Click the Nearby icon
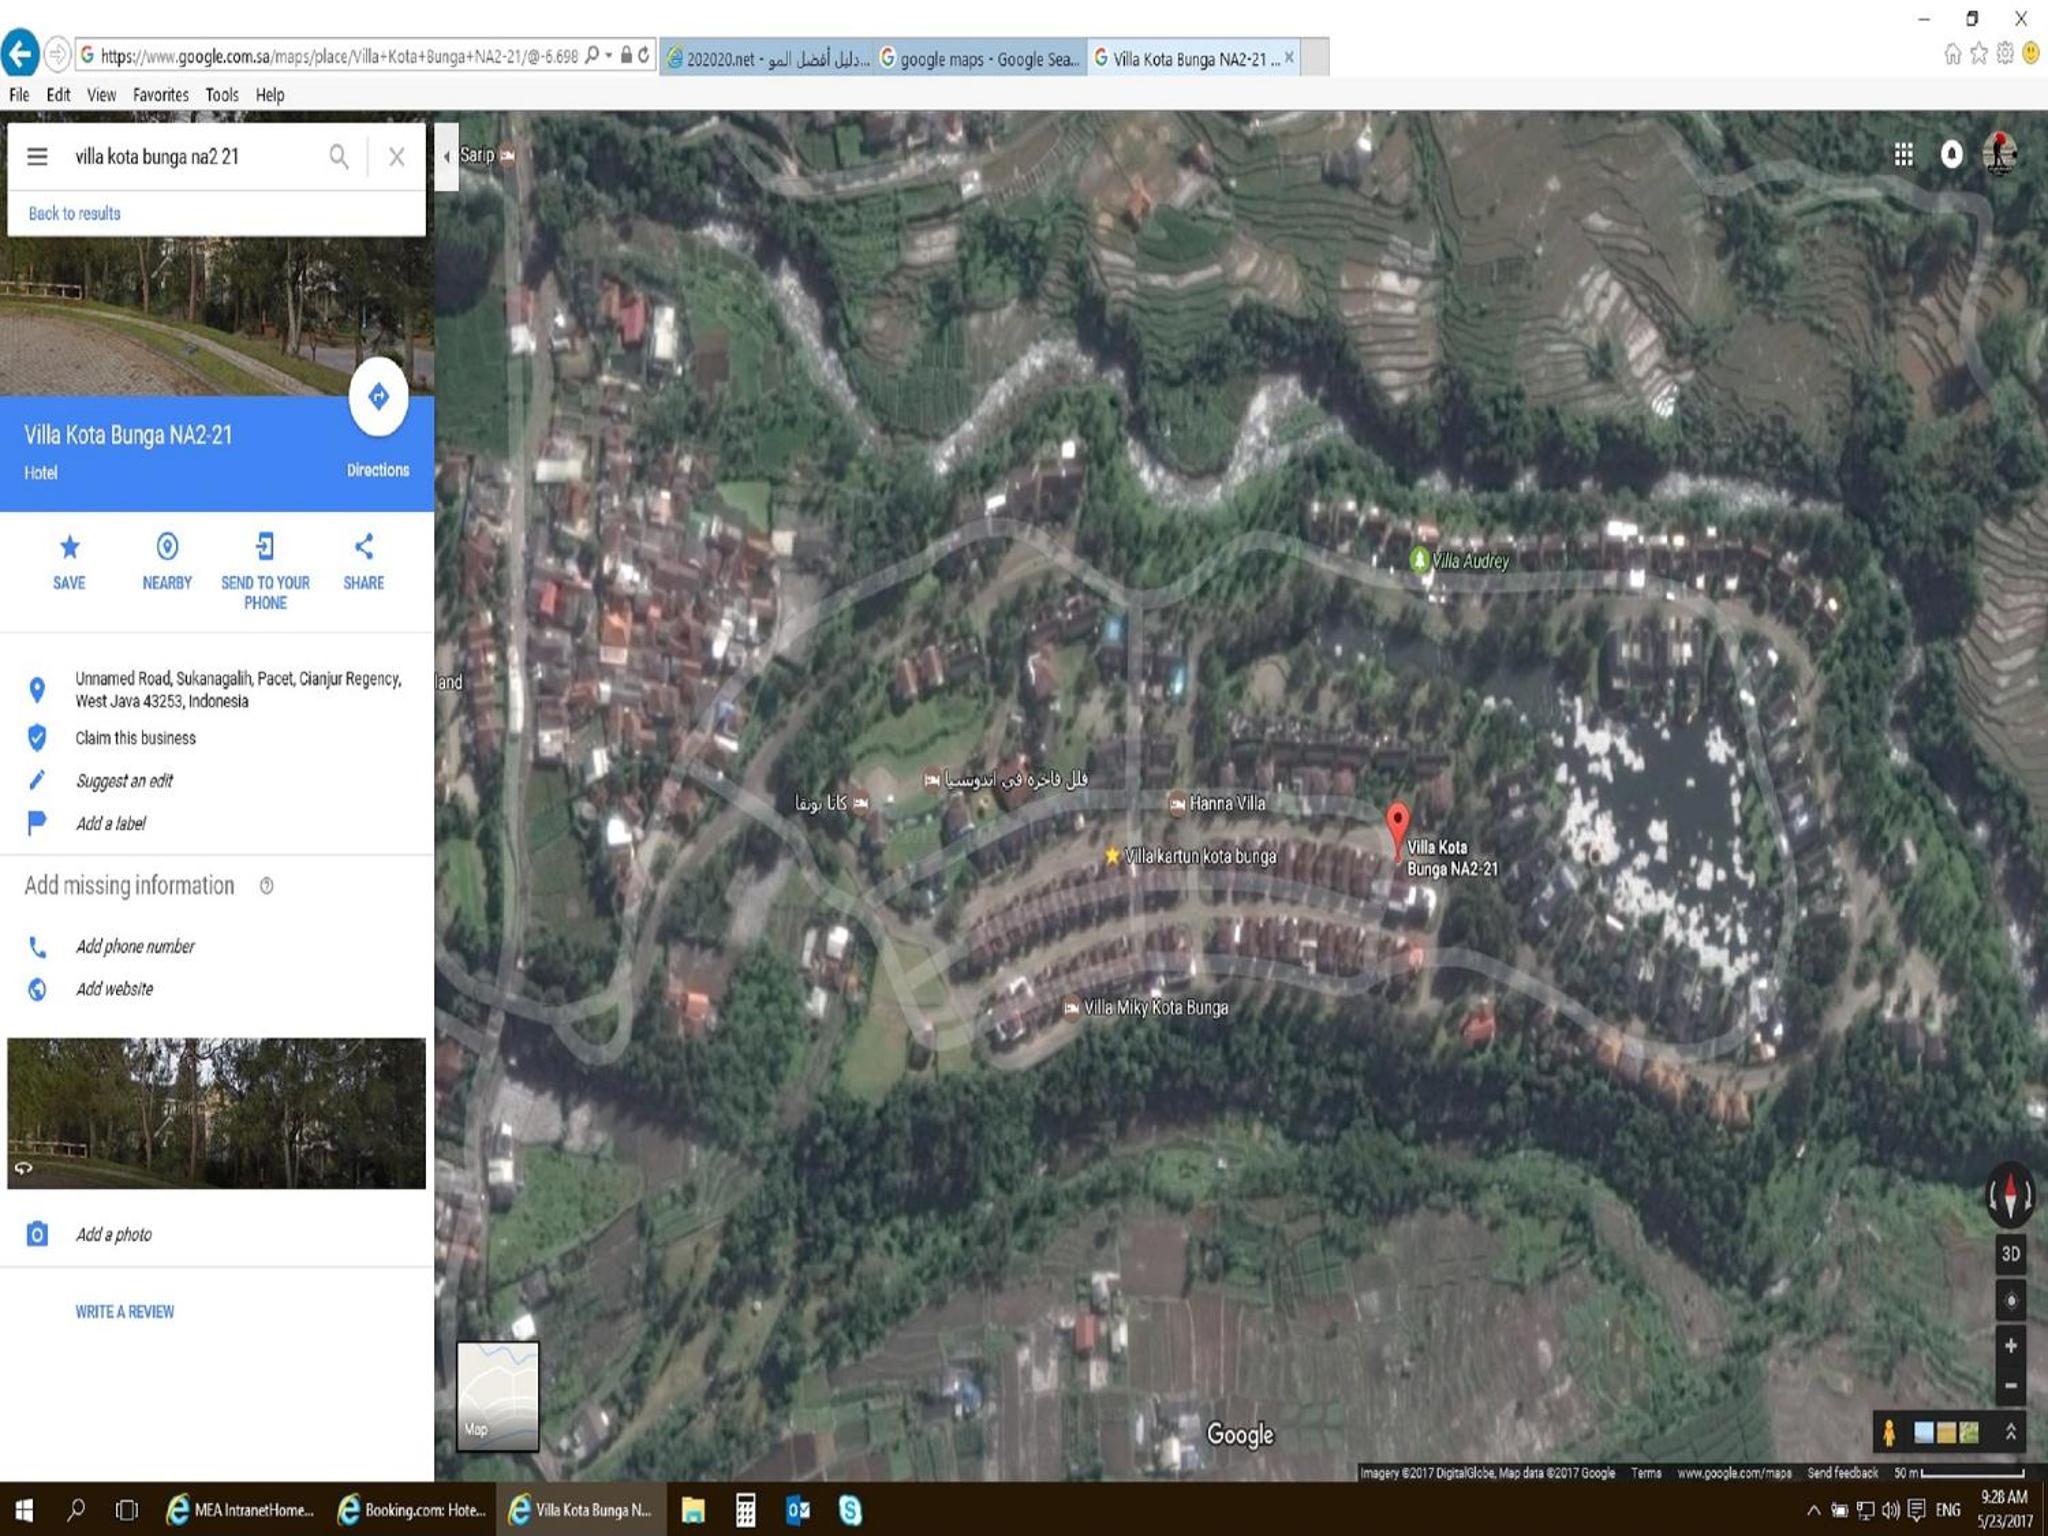 point(167,547)
